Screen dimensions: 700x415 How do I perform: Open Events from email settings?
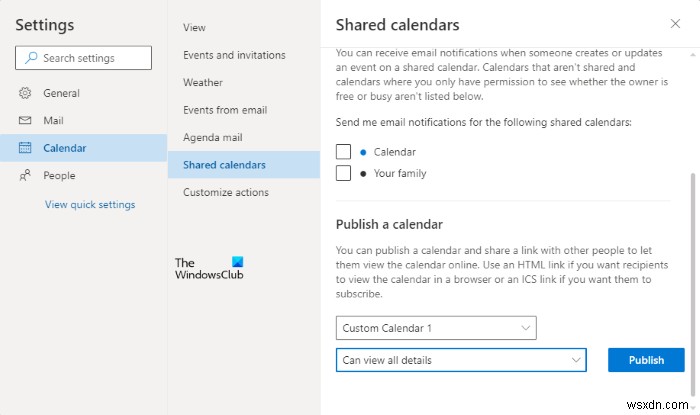click(x=225, y=110)
